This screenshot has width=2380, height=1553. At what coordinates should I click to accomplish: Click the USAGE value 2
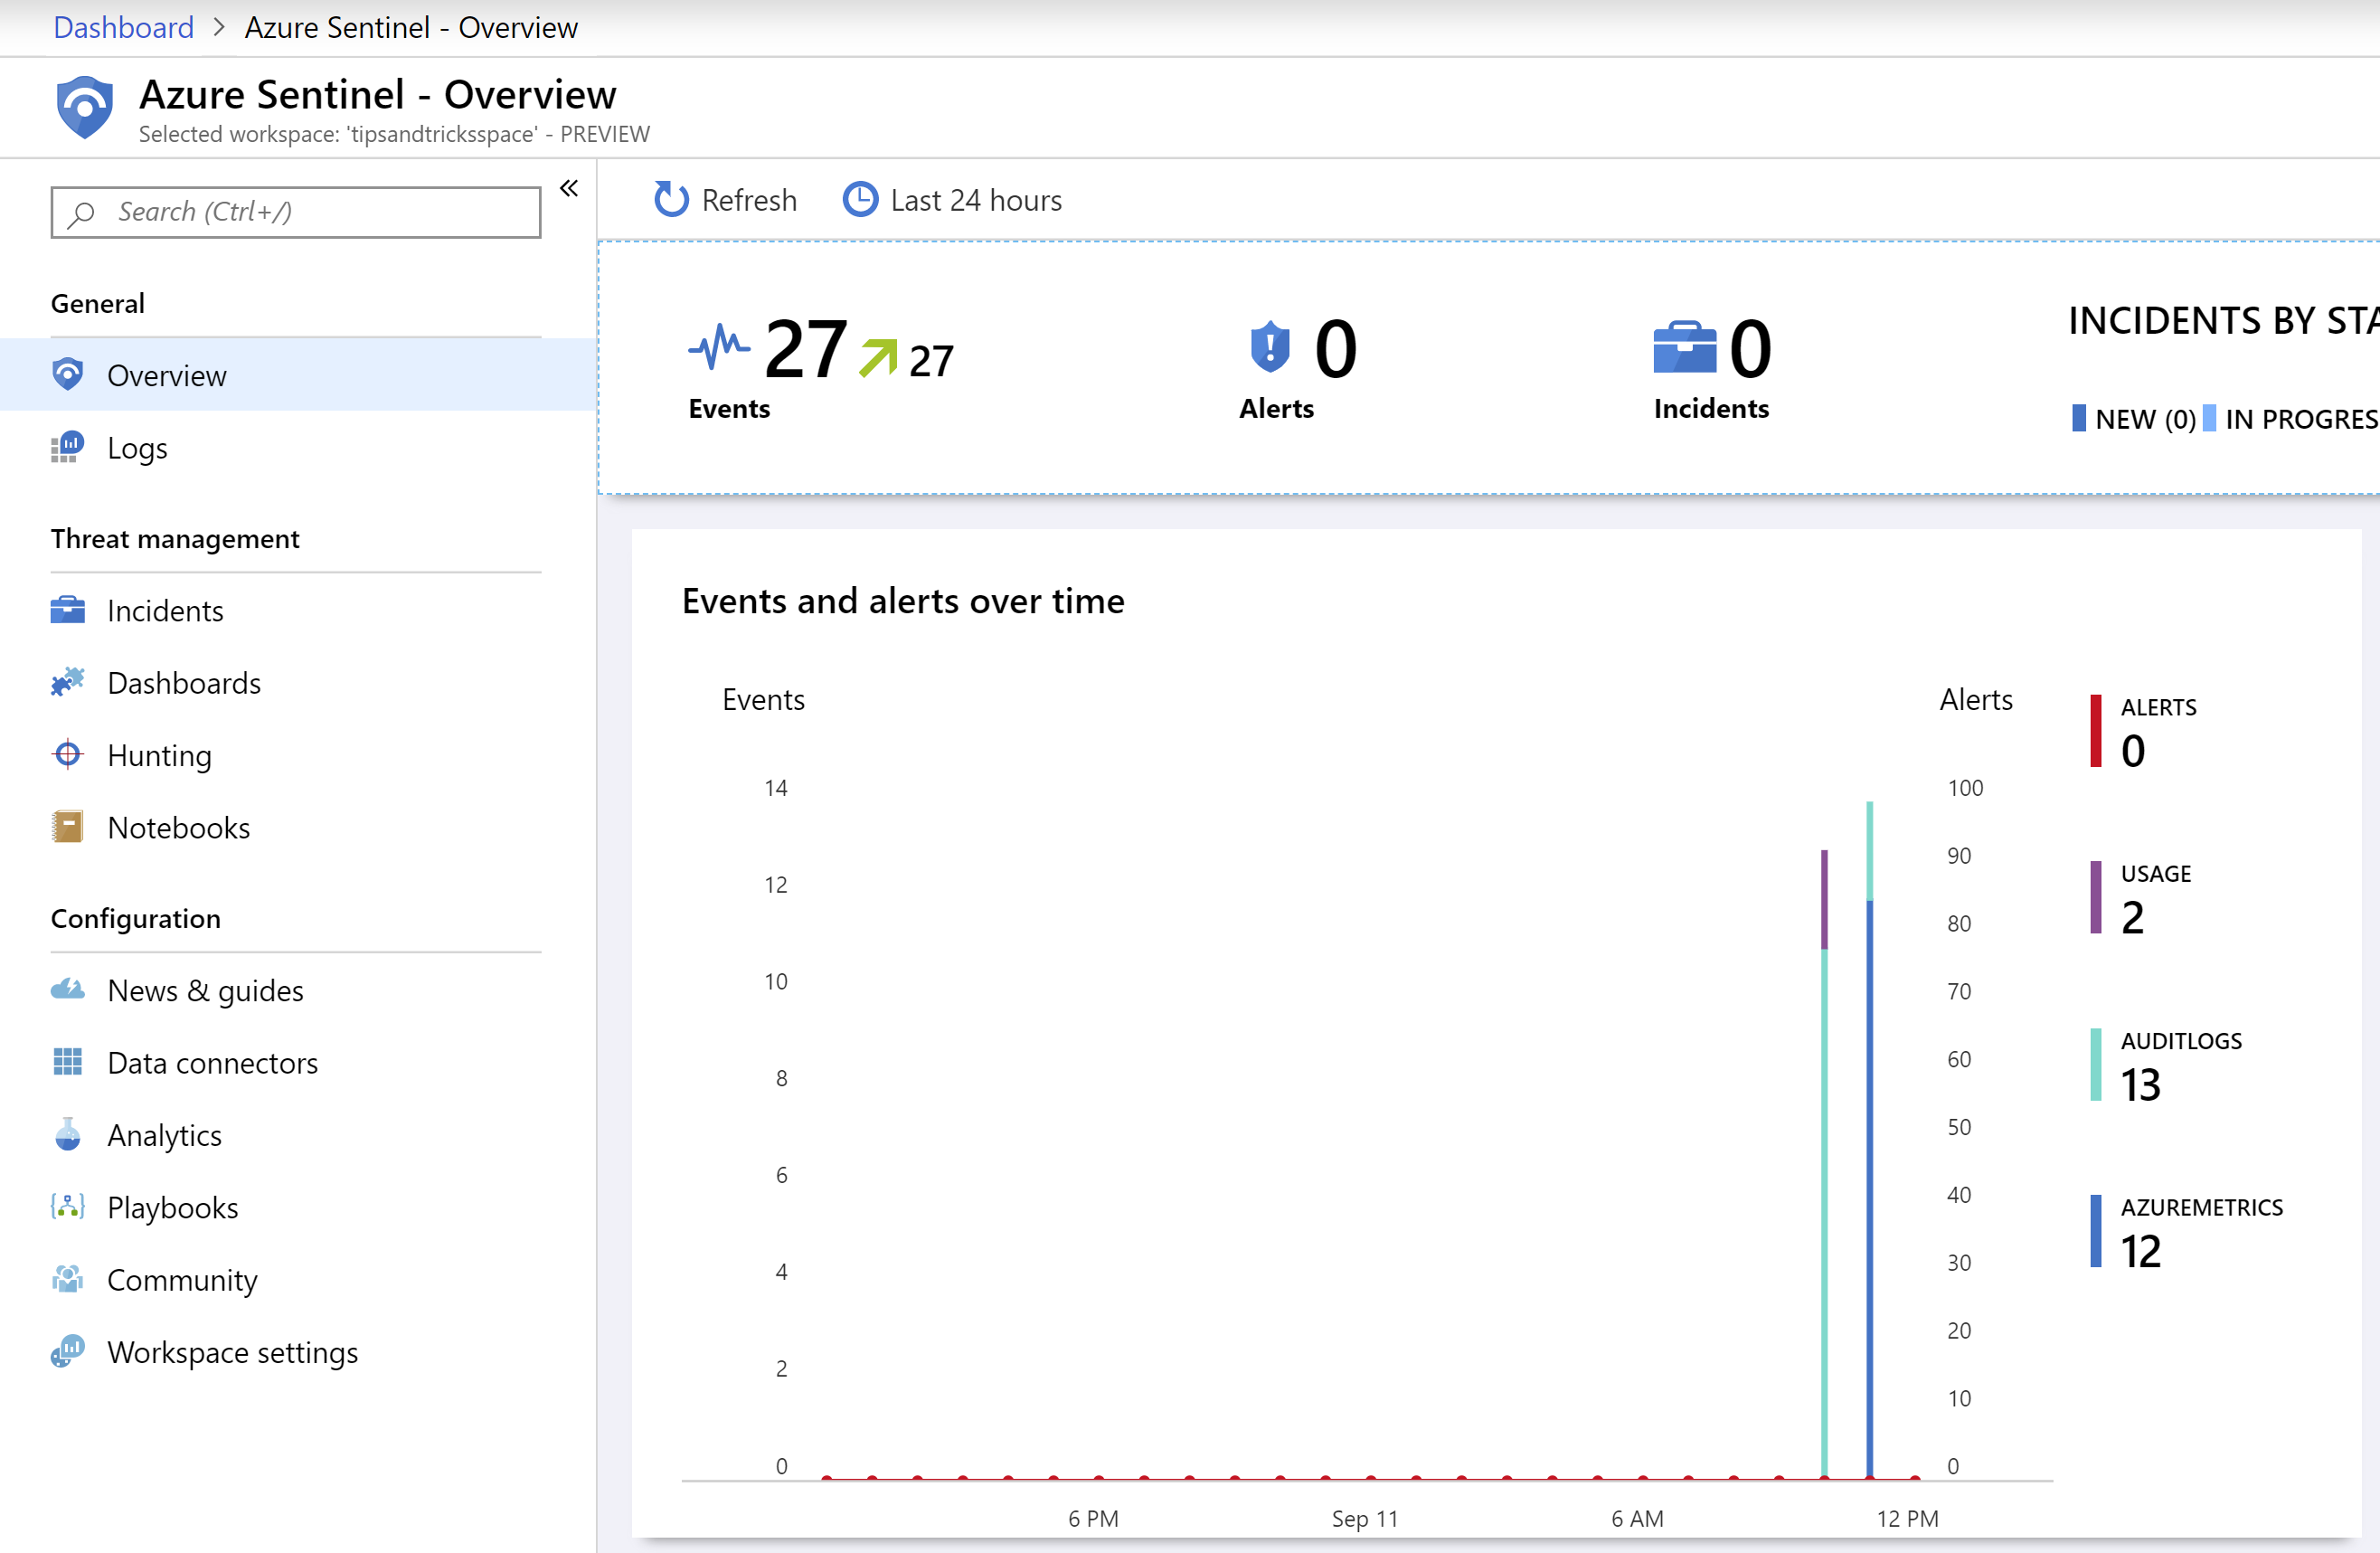[x=2133, y=917]
